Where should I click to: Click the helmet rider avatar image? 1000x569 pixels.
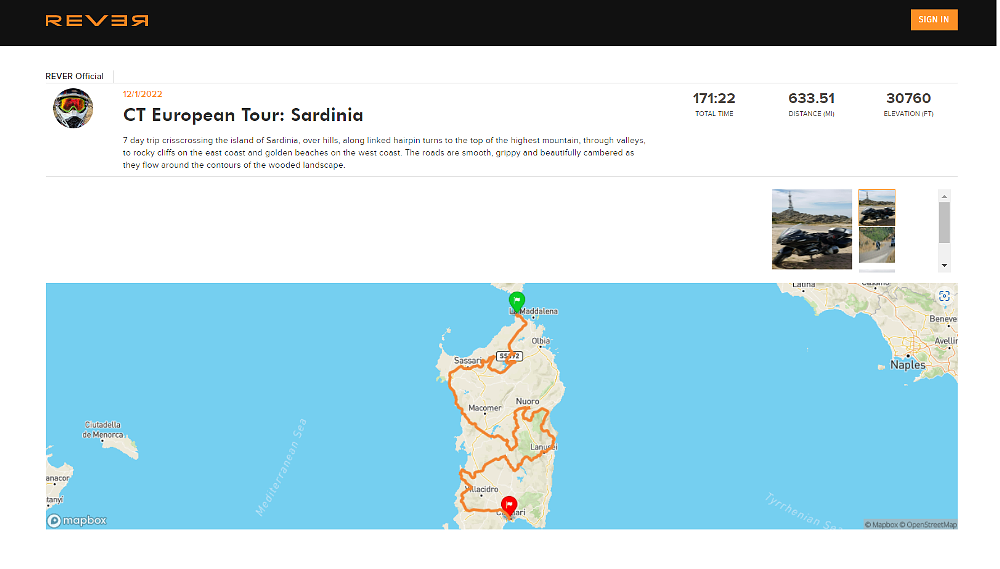73,108
